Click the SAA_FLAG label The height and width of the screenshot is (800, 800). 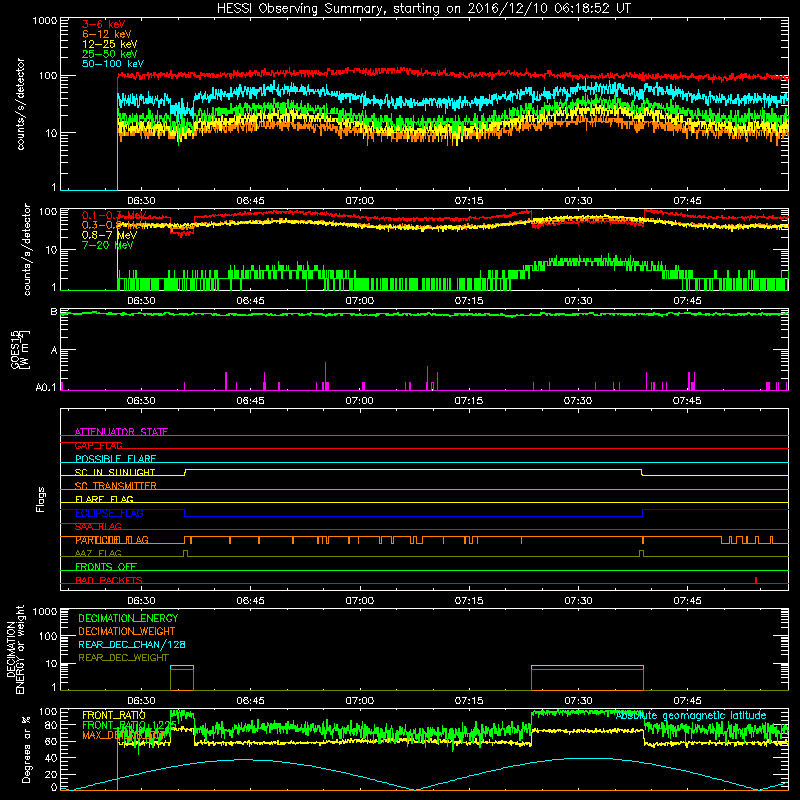coord(98,527)
